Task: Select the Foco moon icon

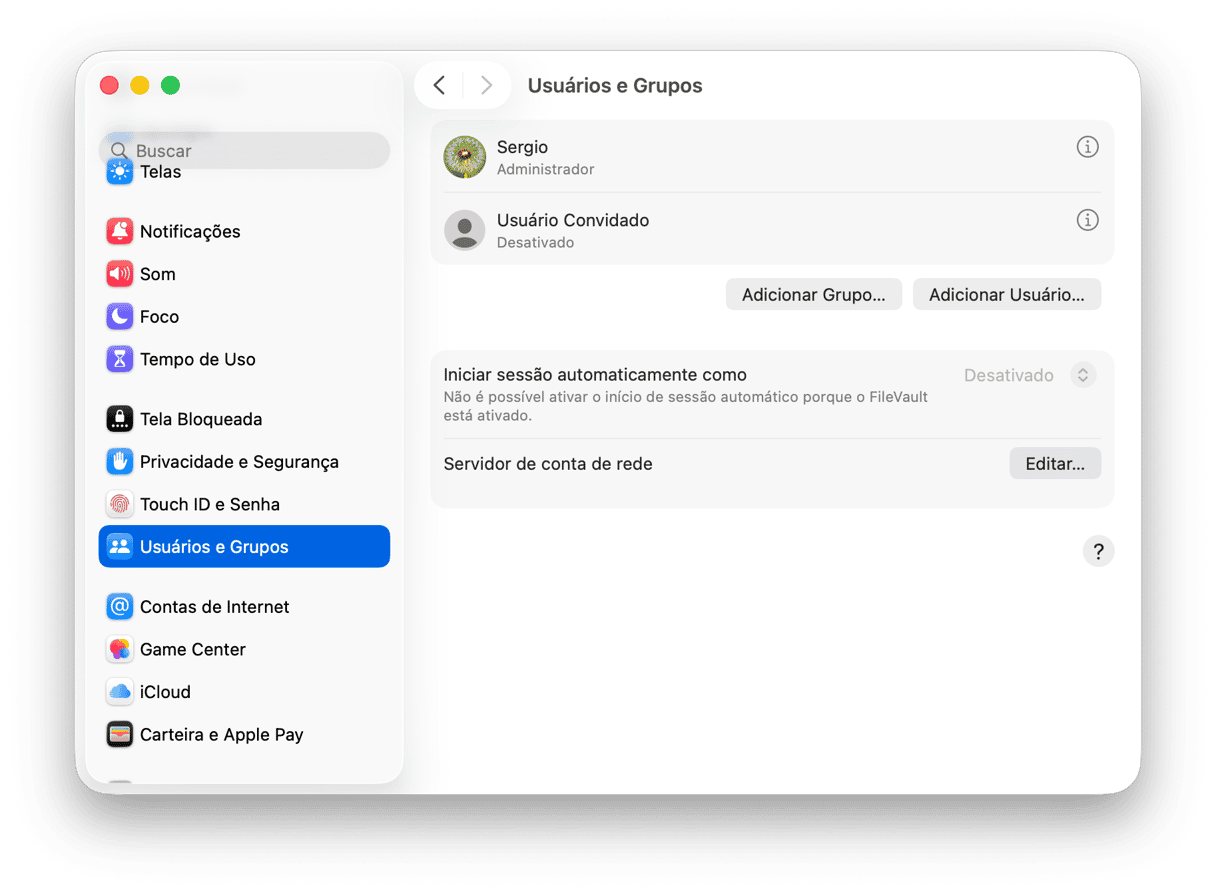Action: [120, 317]
